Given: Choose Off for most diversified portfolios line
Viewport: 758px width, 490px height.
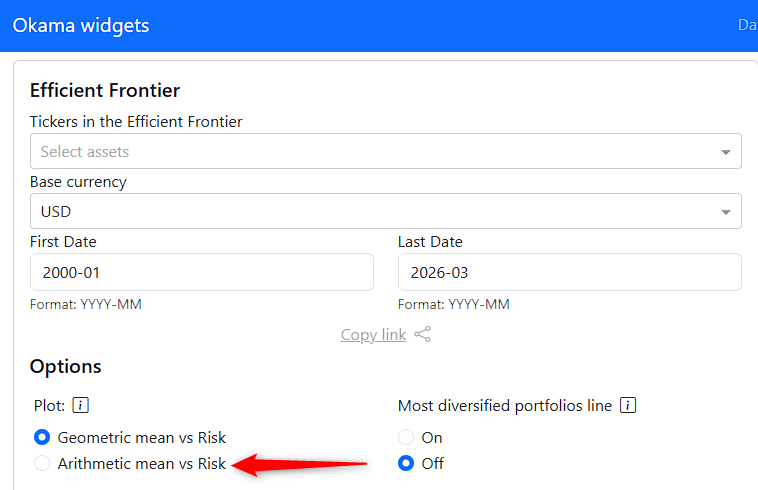Looking at the screenshot, I should 406,463.
